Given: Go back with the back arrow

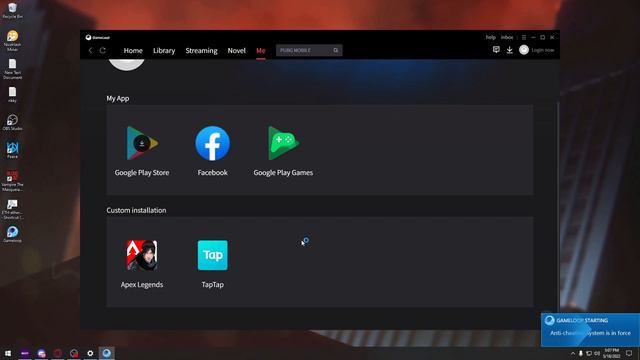Looking at the screenshot, I should point(91,50).
